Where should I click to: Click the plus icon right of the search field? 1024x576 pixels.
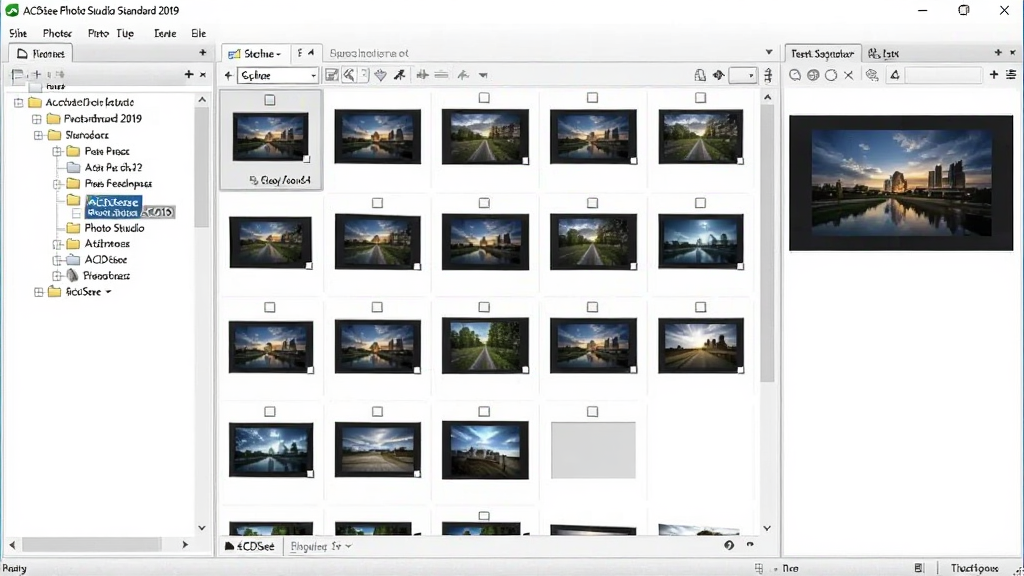994,75
